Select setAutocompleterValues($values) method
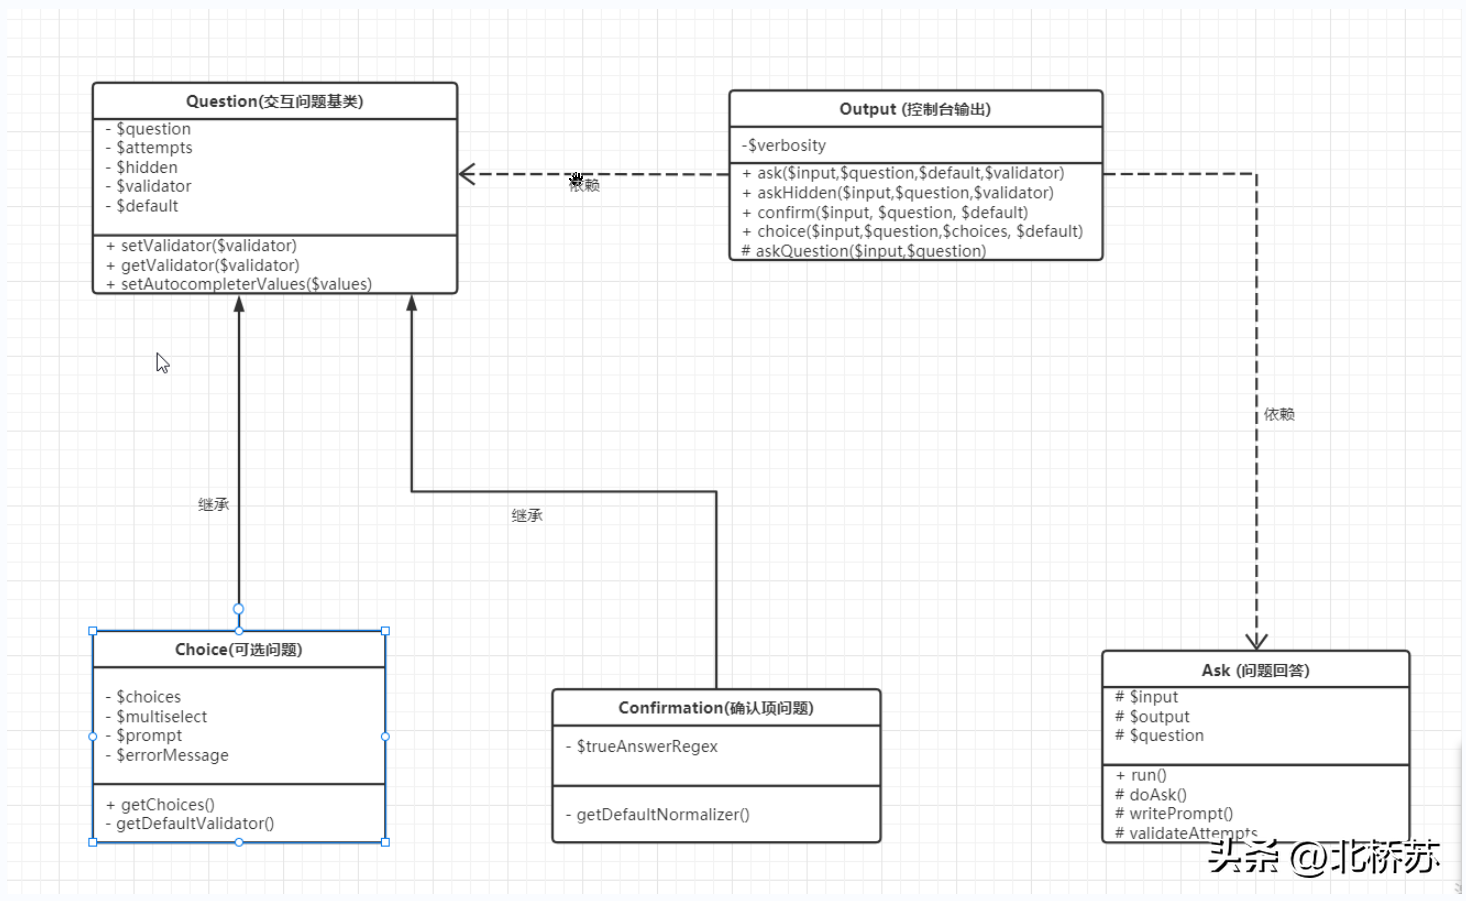 [239, 284]
